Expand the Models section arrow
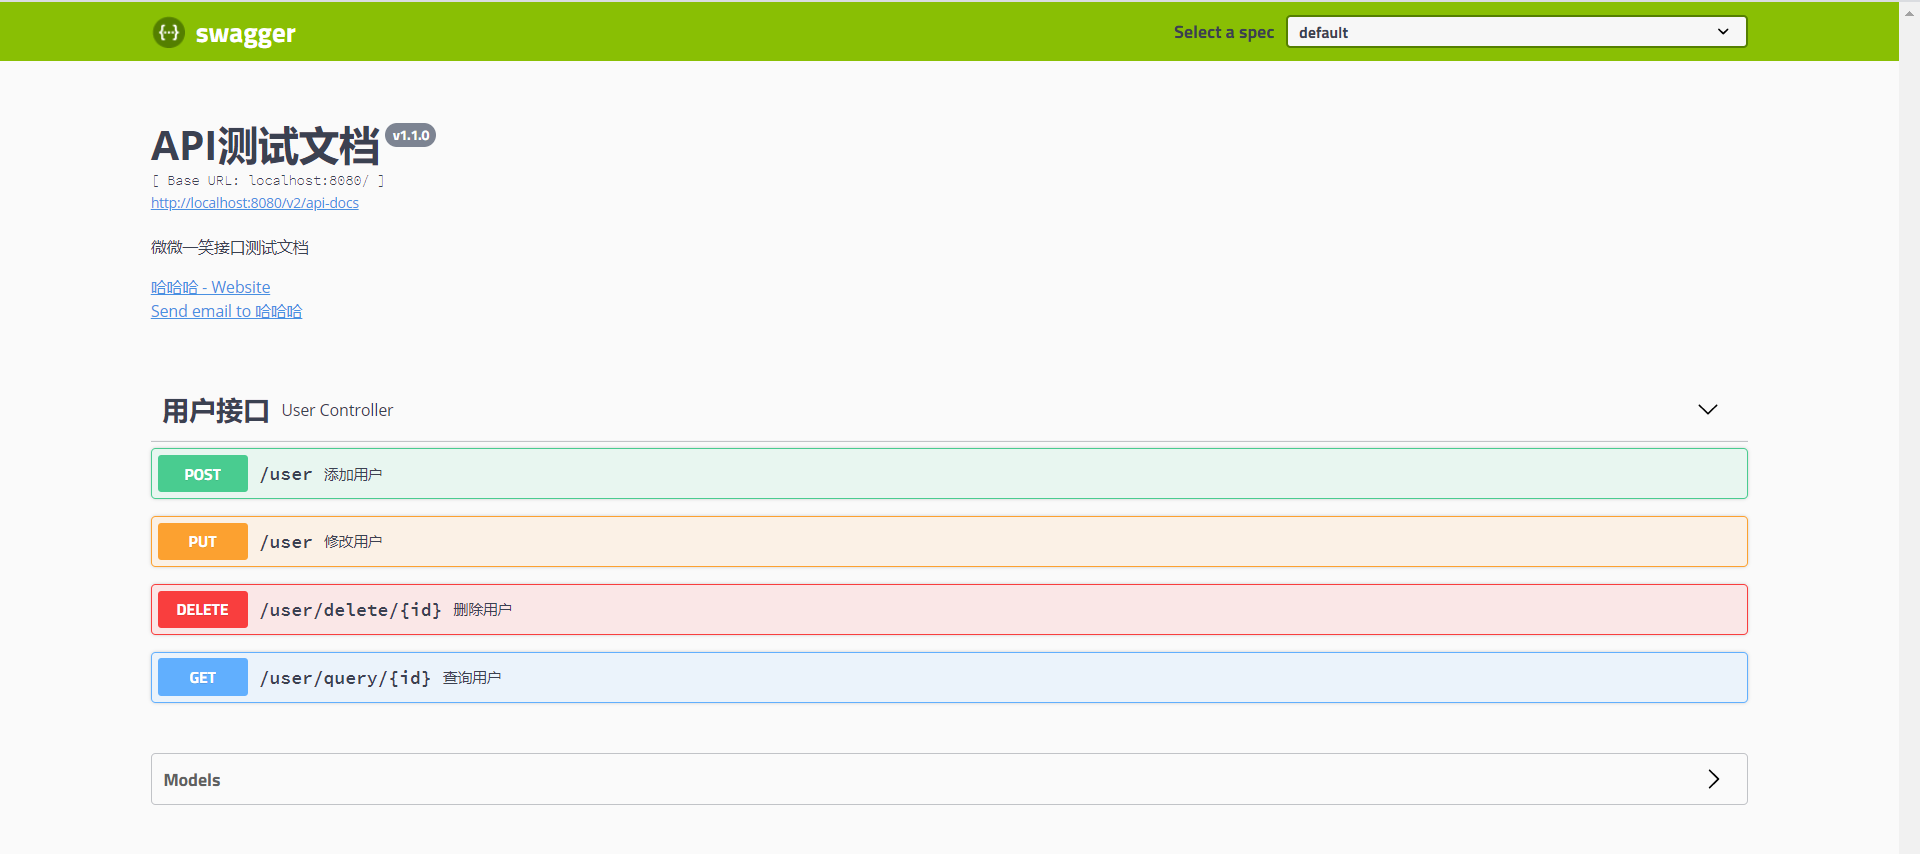This screenshot has width=1920, height=854. click(1714, 779)
